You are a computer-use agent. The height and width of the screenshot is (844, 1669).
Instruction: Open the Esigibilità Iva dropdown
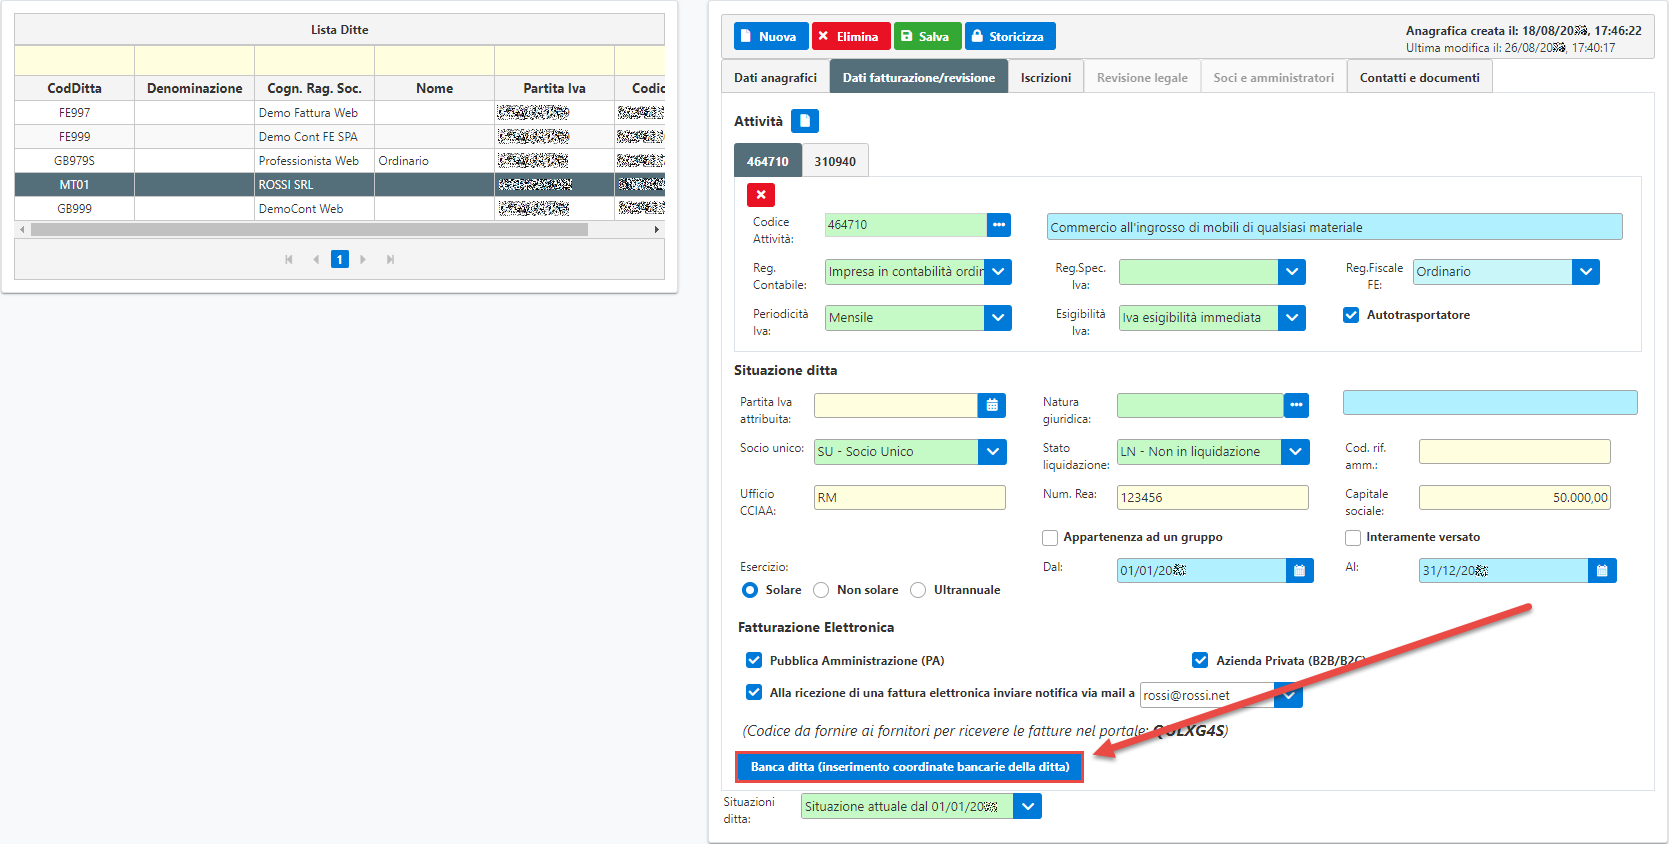[x=1292, y=318]
